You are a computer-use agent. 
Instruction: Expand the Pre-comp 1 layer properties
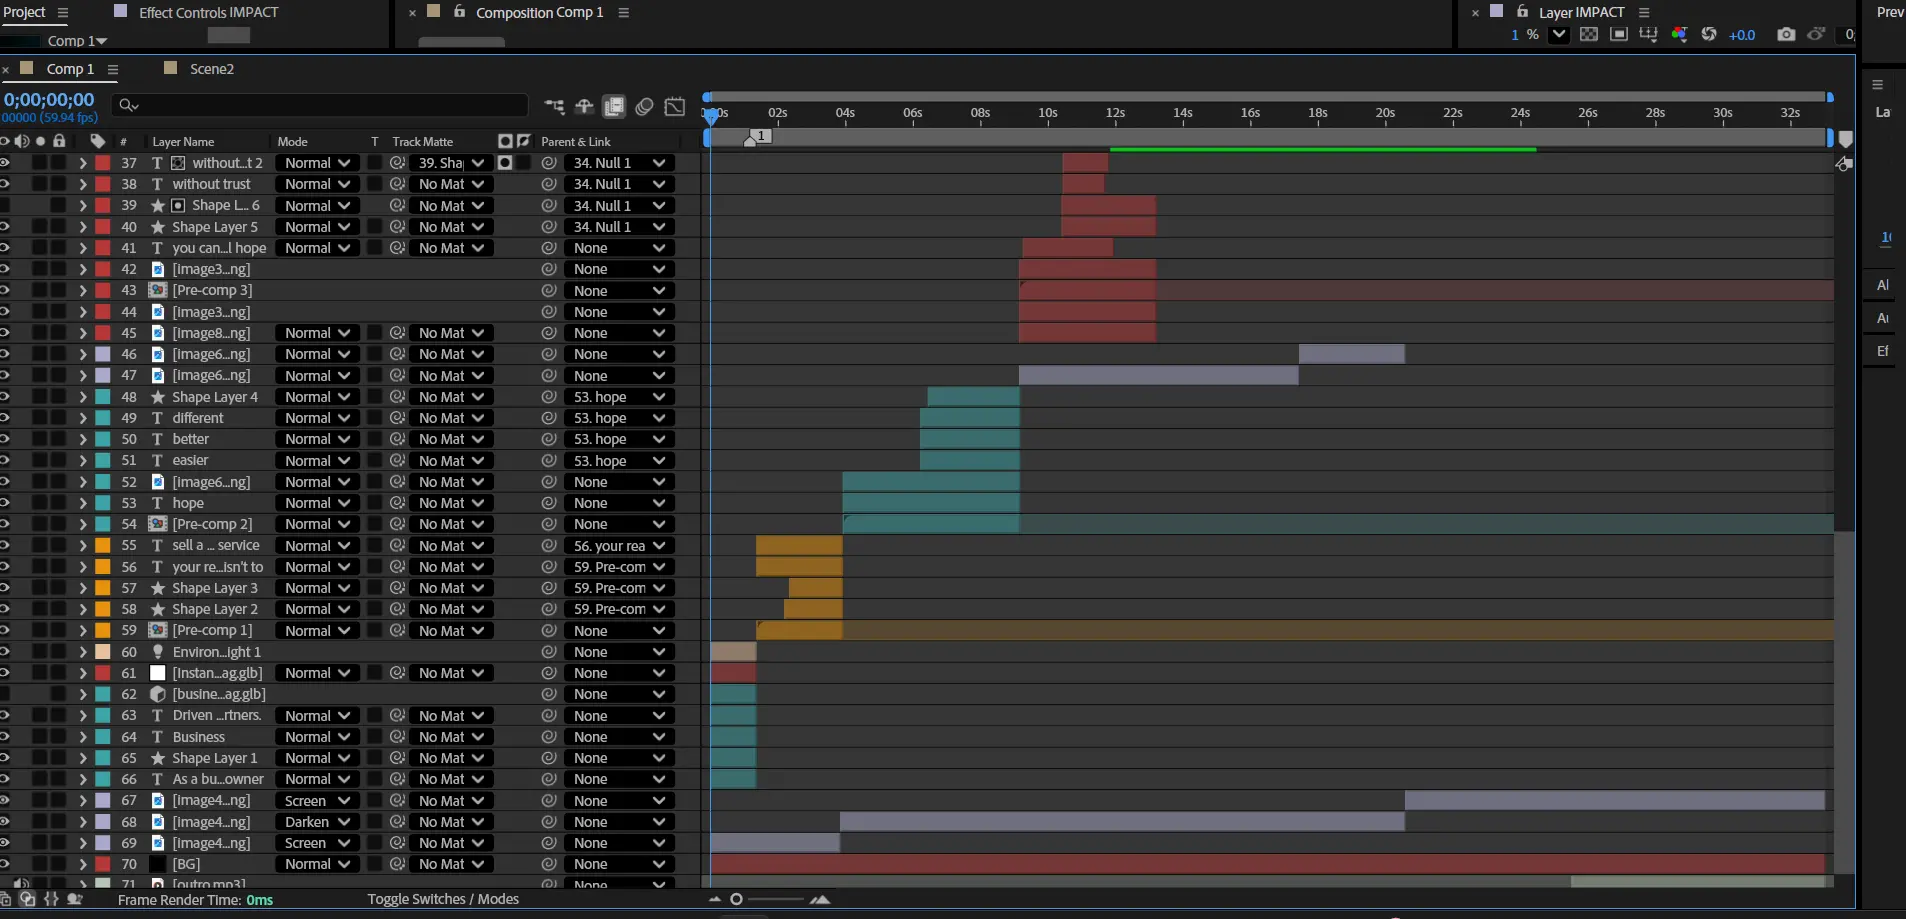pyautogui.click(x=83, y=631)
